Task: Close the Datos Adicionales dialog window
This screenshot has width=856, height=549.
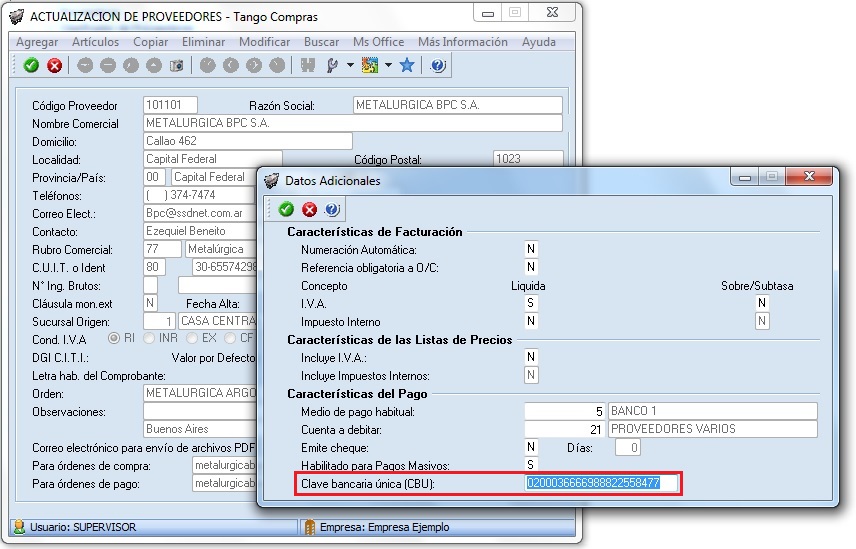Action: (x=810, y=176)
